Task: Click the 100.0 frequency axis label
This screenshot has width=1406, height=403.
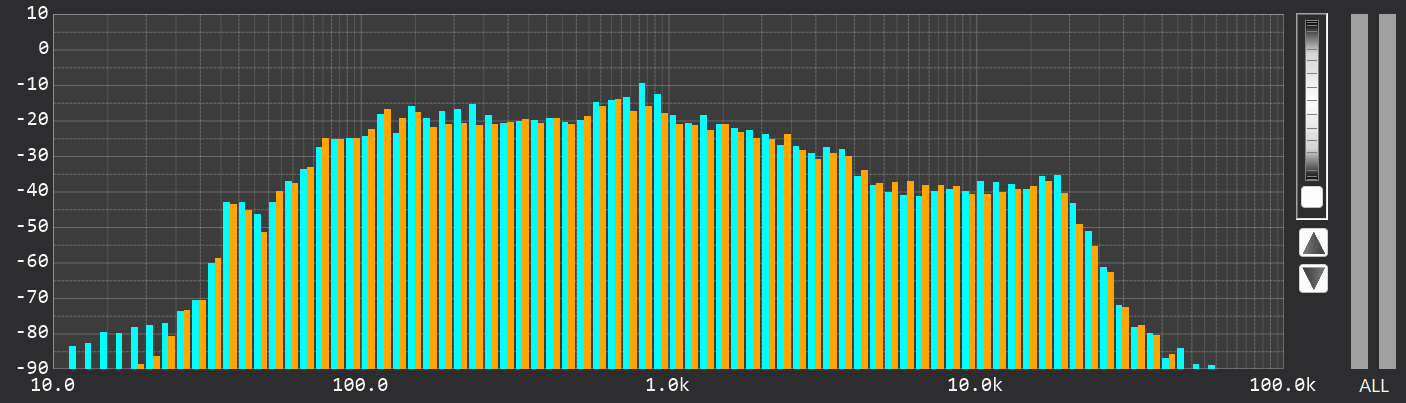Action: coord(360,386)
